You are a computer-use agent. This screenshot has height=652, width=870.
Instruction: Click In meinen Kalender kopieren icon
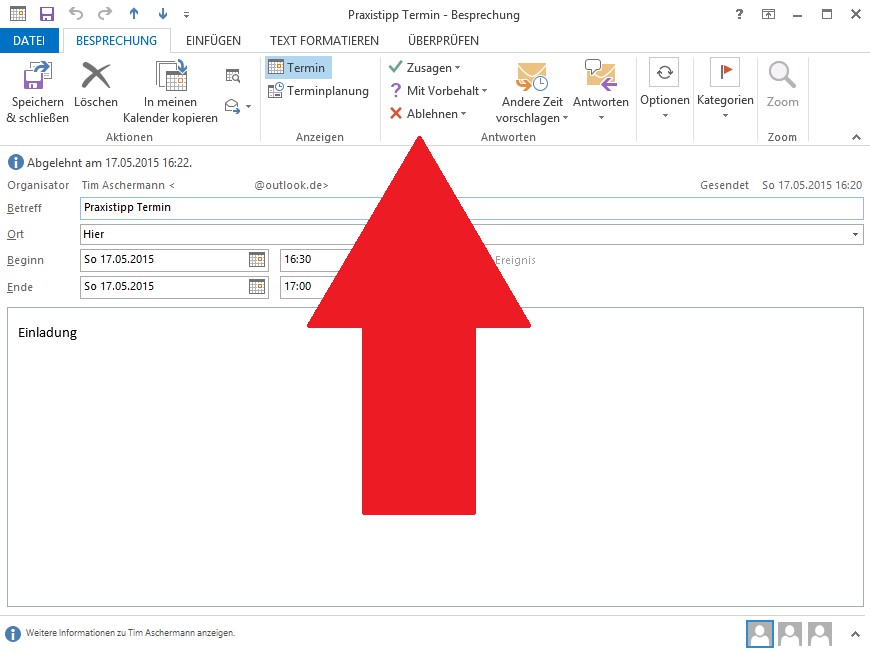pyautogui.click(x=171, y=77)
